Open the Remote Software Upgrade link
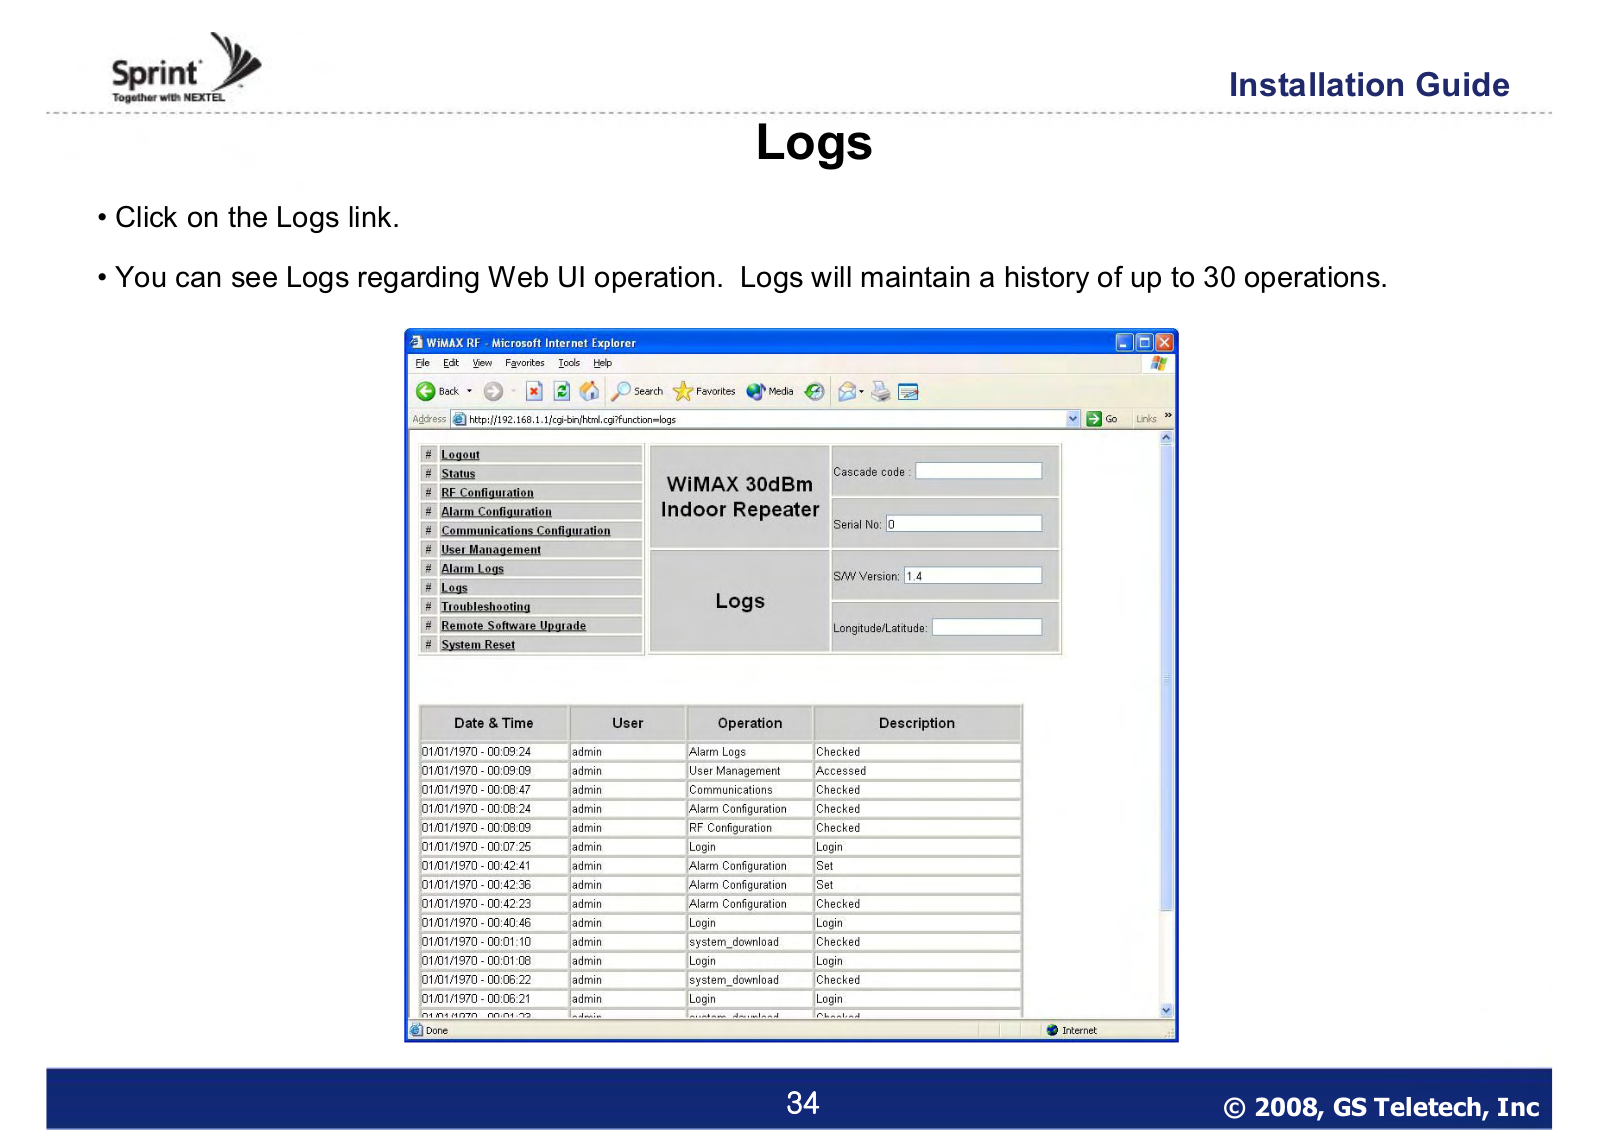 [513, 626]
